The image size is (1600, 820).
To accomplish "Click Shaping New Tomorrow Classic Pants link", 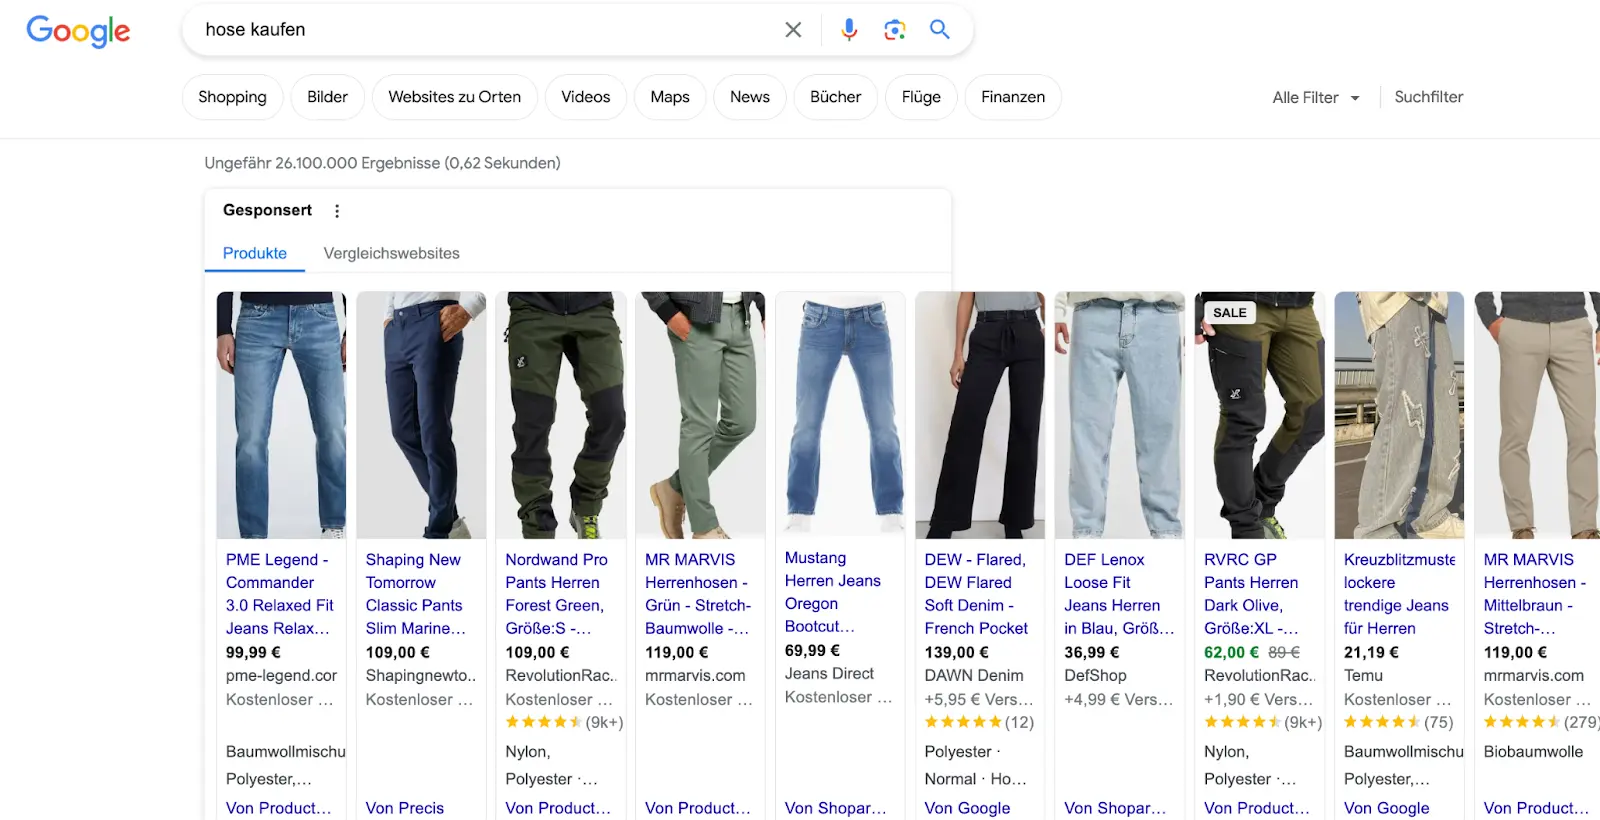I will point(416,594).
